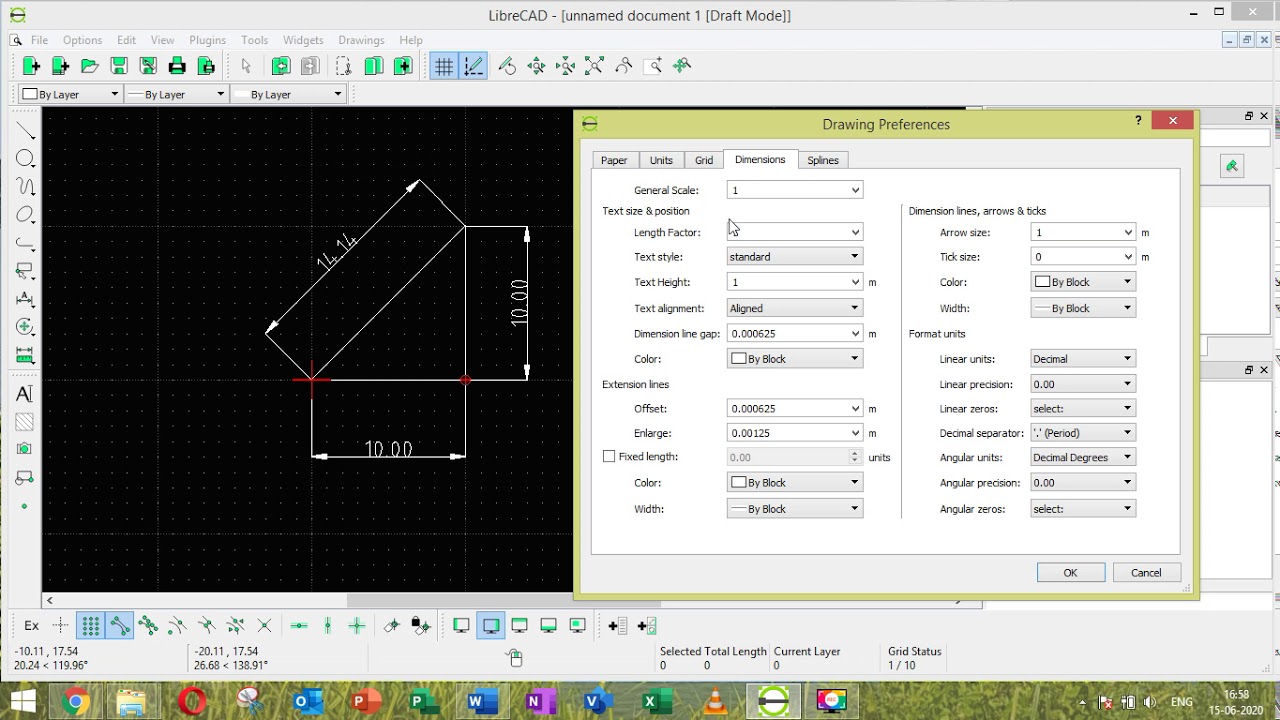
Task: Toggle Snap on Grid
Action: coord(90,626)
